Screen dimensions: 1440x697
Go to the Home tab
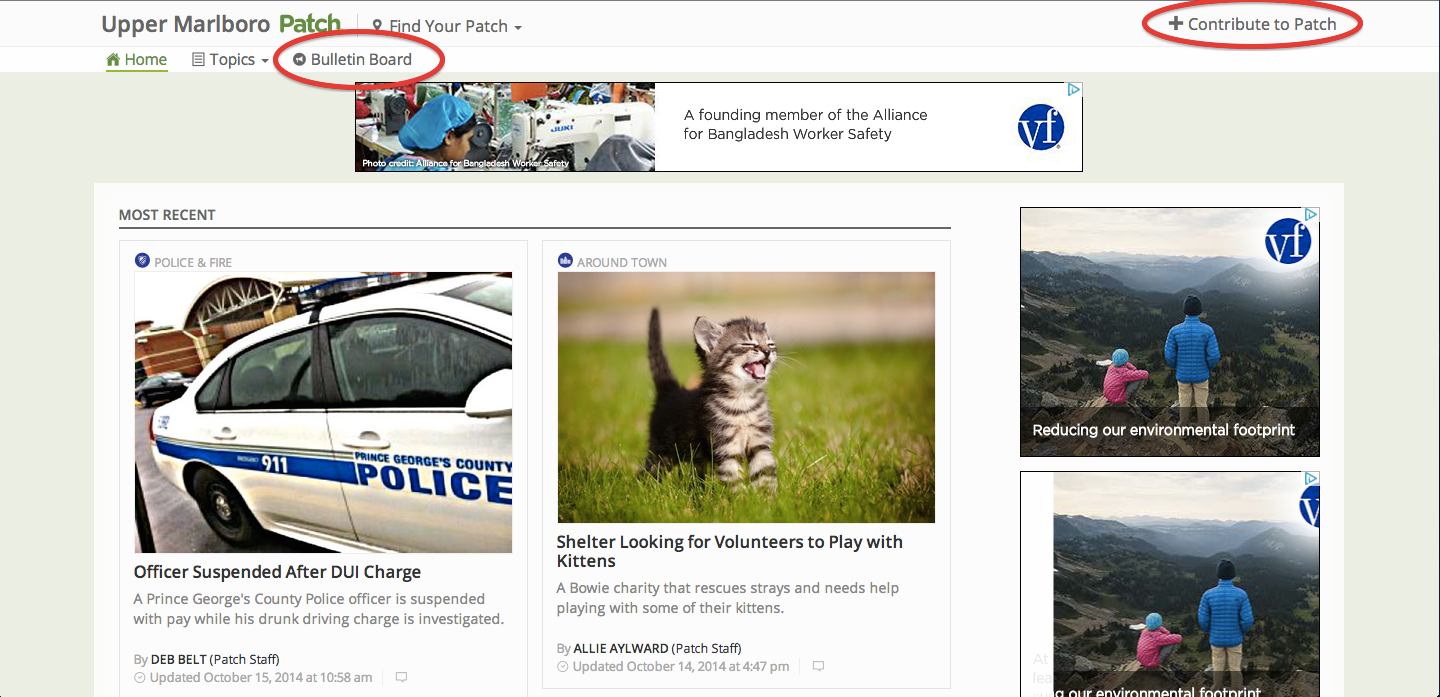point(145,60)
